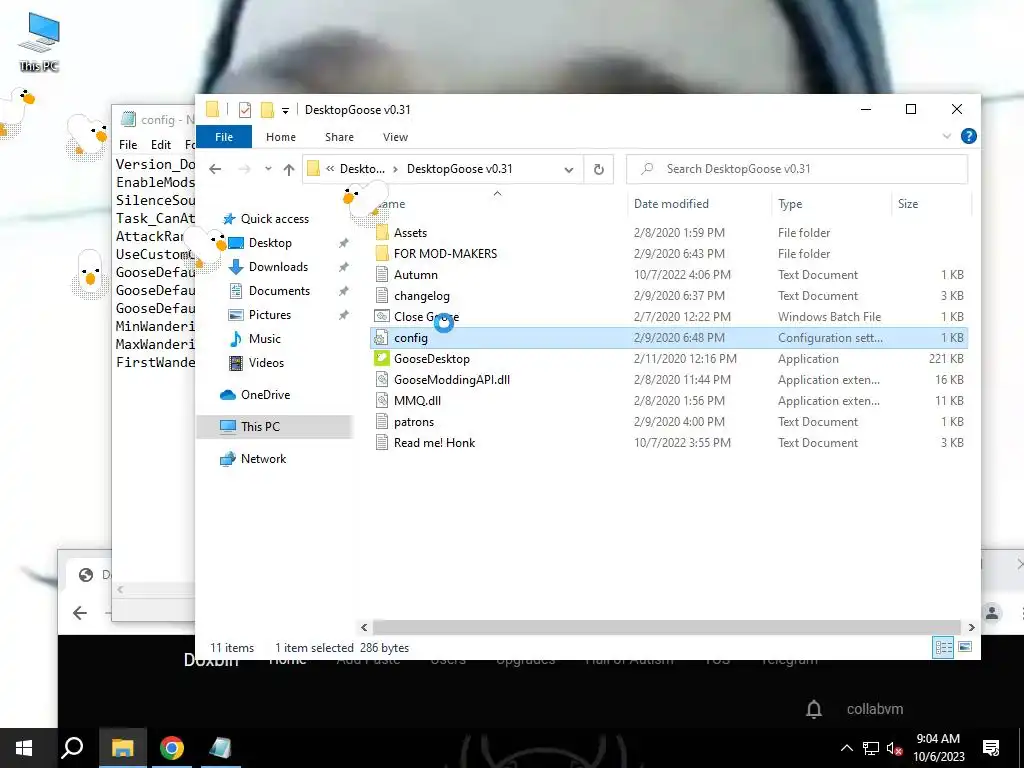Open Action Center notifications icon
The height and width of the screenshot is (768, 1024).
click(x=991, y=748)
